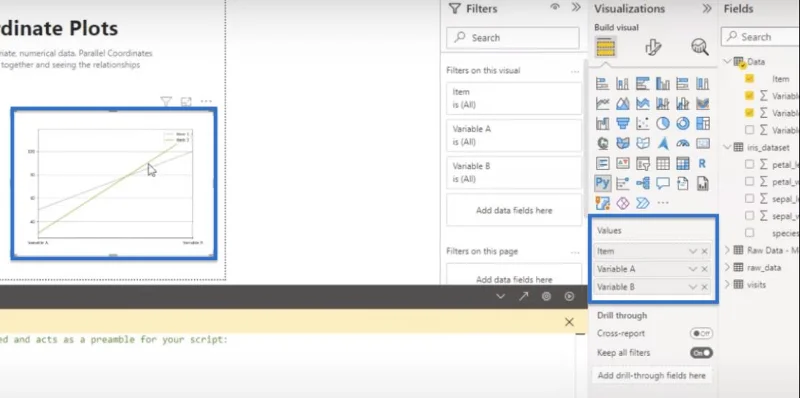
Task: Open the Variable A filter card
Action: coord(514,136)
